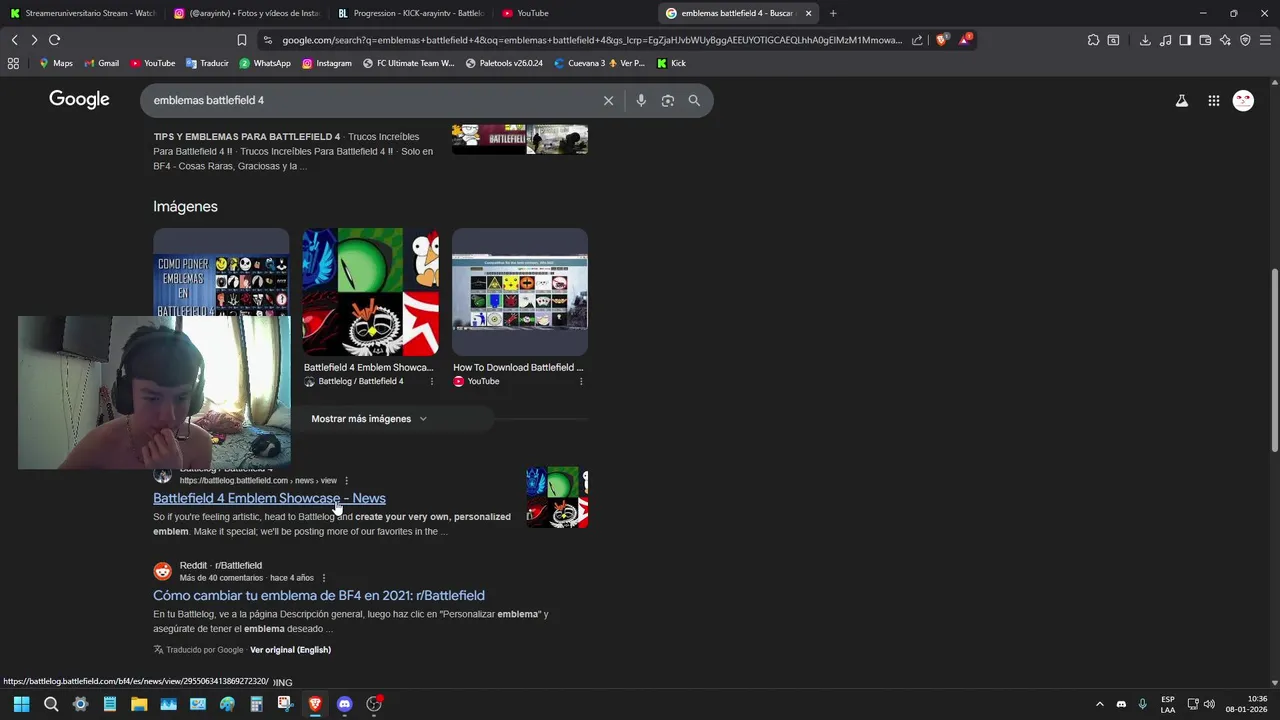Search by image with the Lens camera icon
1280x720 pixels.
pyautogui.click(x=668, y=100)
